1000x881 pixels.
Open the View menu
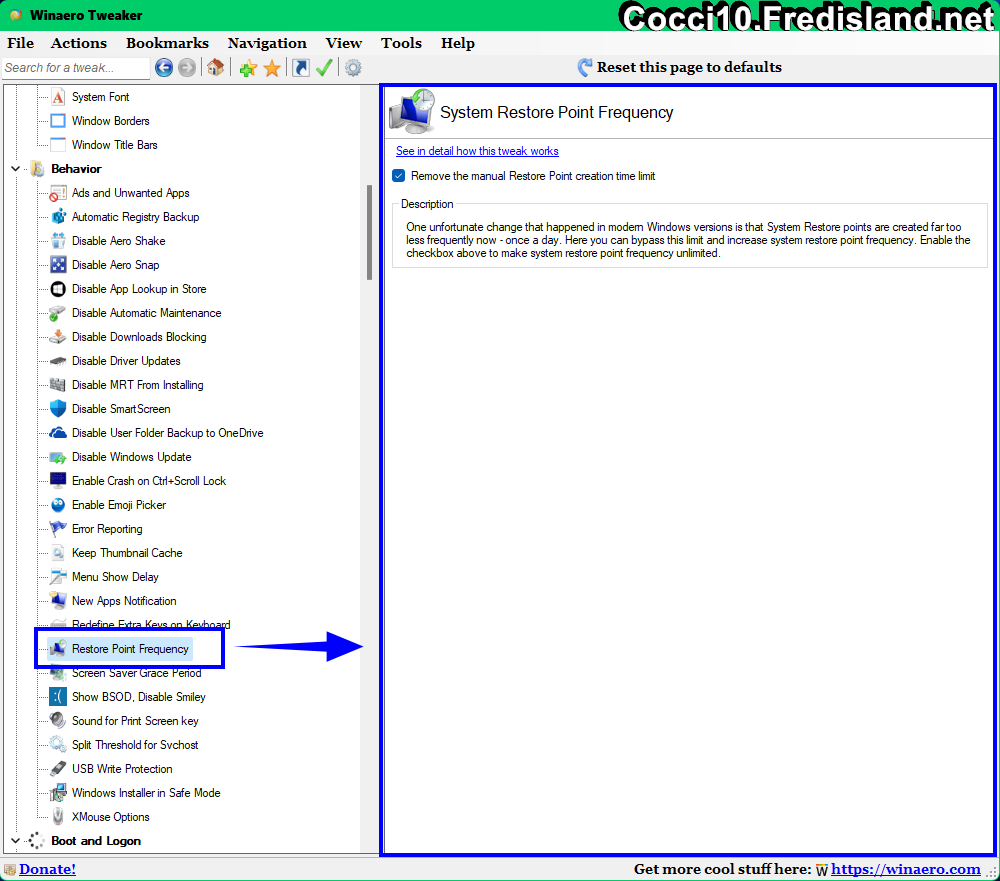344,43
